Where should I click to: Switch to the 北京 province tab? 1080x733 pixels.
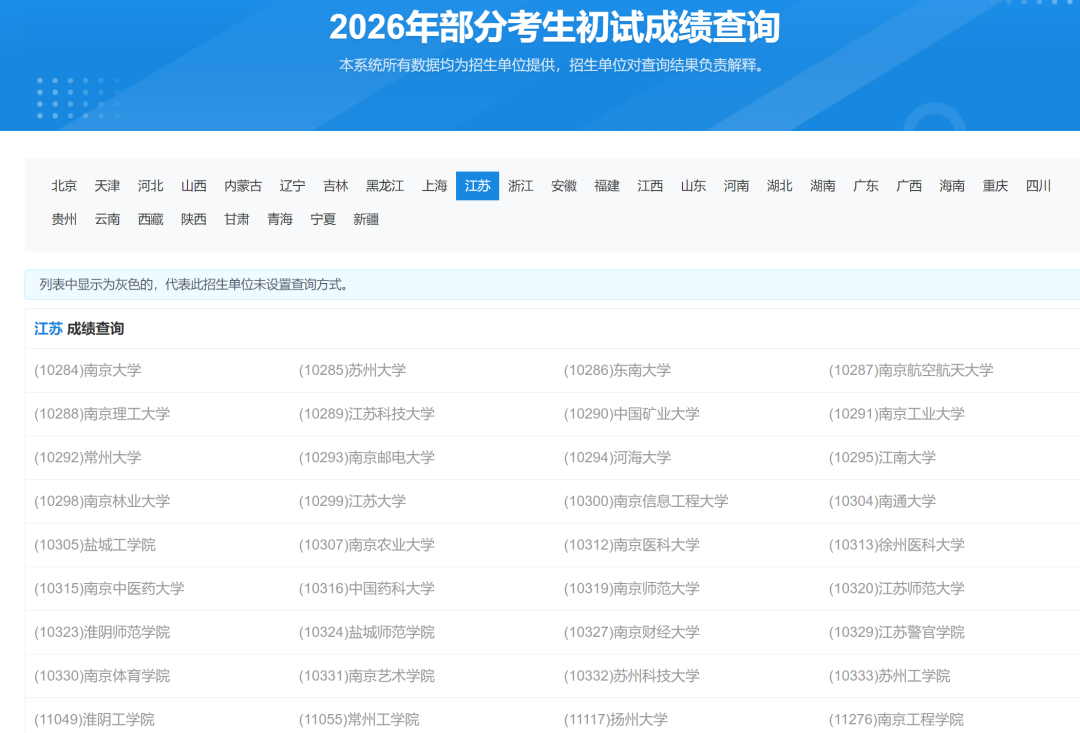tap(63, 185)
